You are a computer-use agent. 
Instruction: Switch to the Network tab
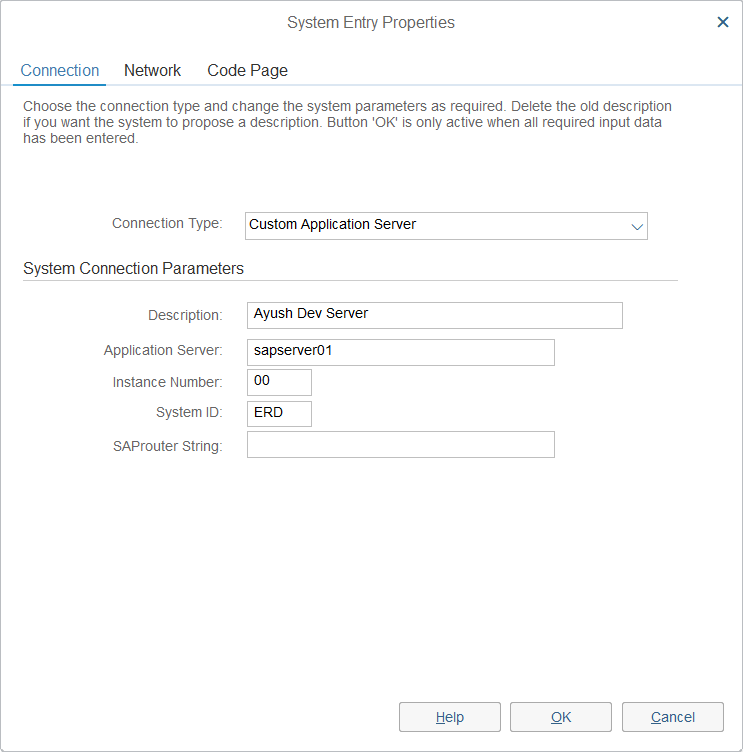[152, 71]
